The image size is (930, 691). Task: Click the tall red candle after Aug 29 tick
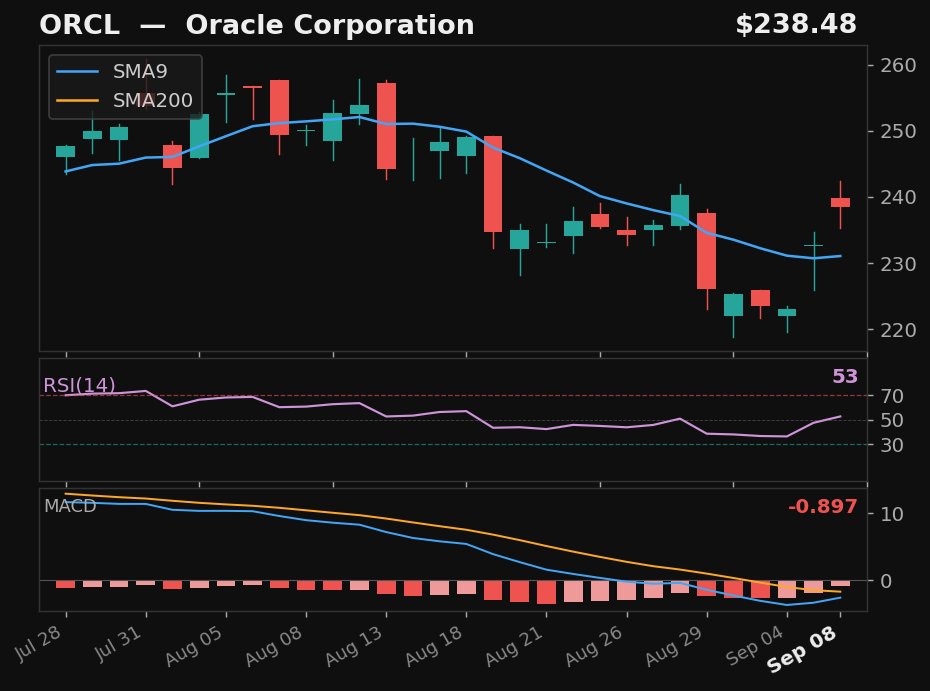(x=706, y=251)
